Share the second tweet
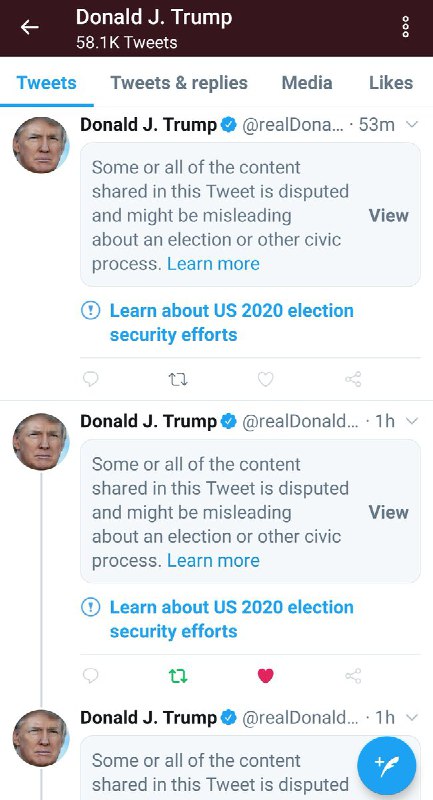Viewport: 433px width, 800px height. click(353, 676)
